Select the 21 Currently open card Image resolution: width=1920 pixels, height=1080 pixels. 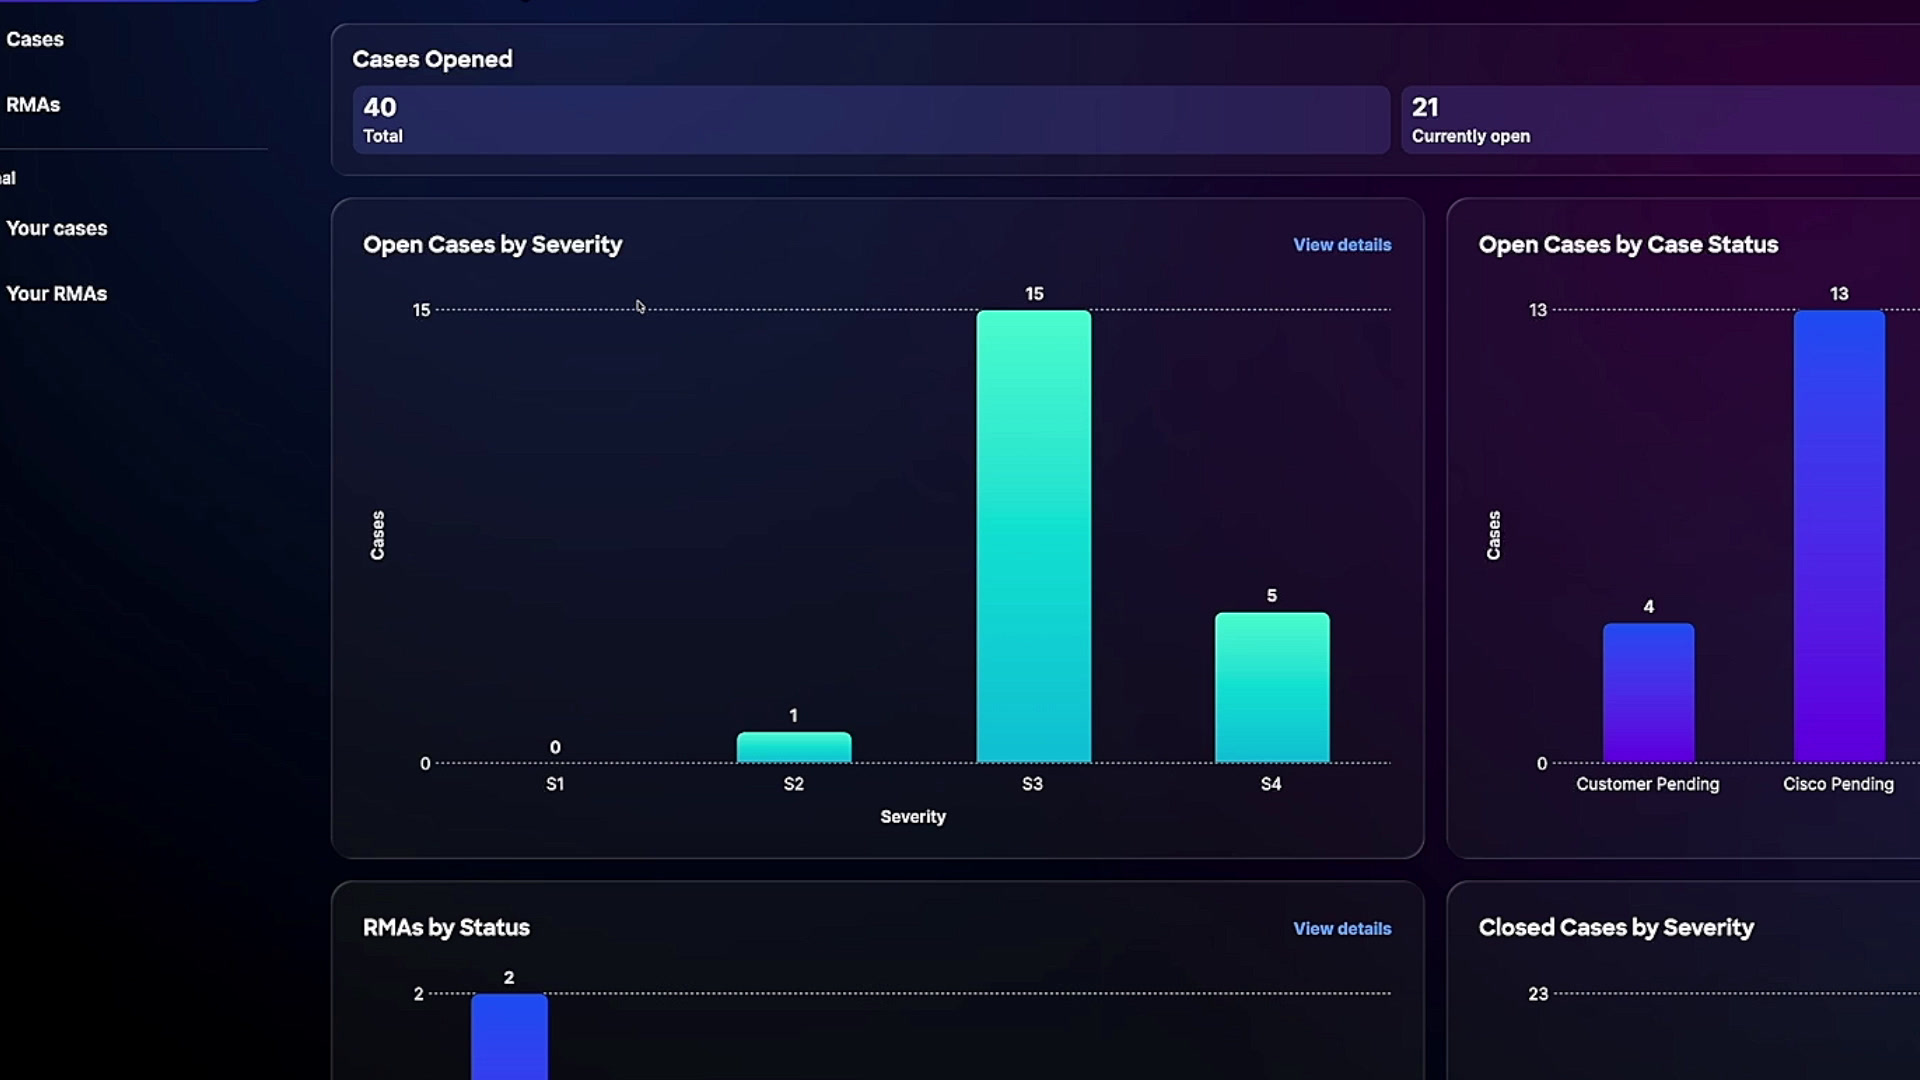click(x=1660, y=120)
